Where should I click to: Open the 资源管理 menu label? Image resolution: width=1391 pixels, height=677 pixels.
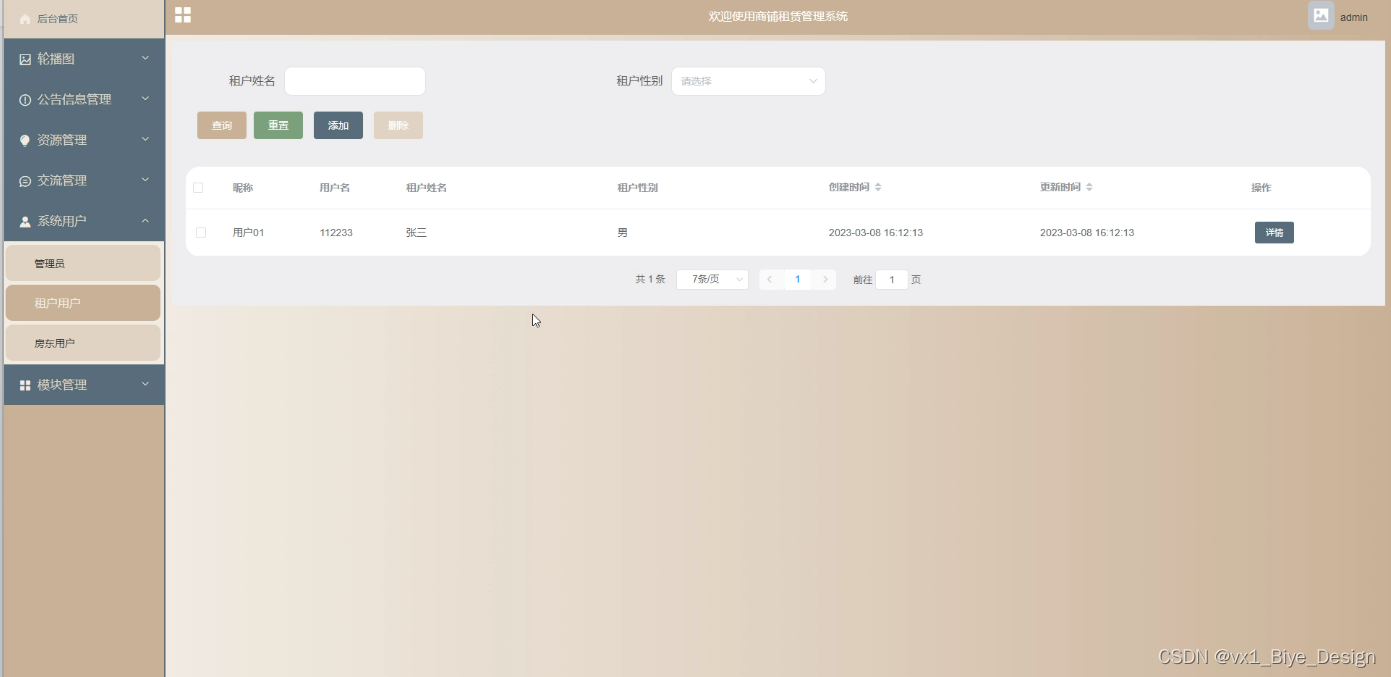click(x=62, y=141)
